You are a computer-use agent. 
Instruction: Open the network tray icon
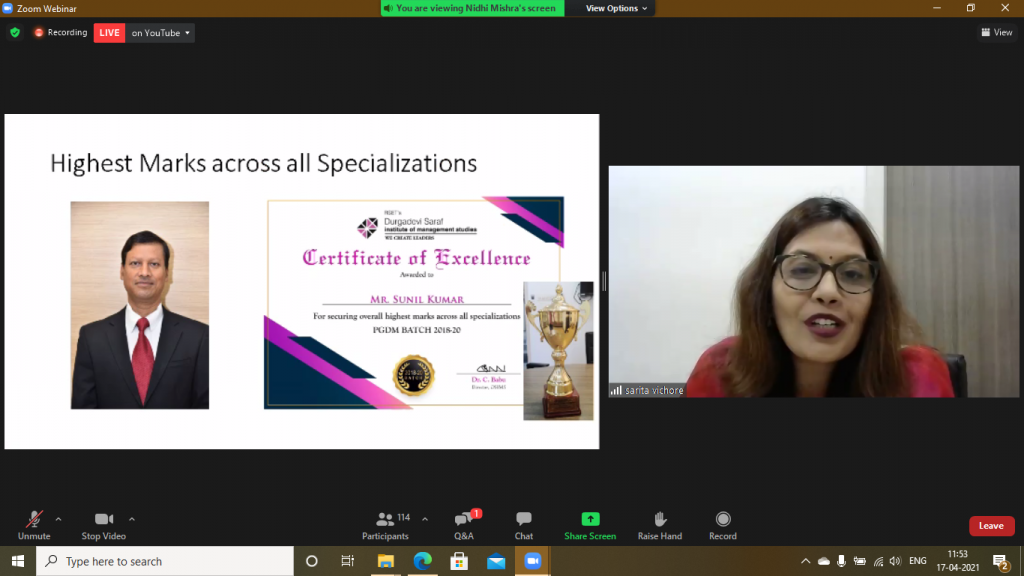878,561
